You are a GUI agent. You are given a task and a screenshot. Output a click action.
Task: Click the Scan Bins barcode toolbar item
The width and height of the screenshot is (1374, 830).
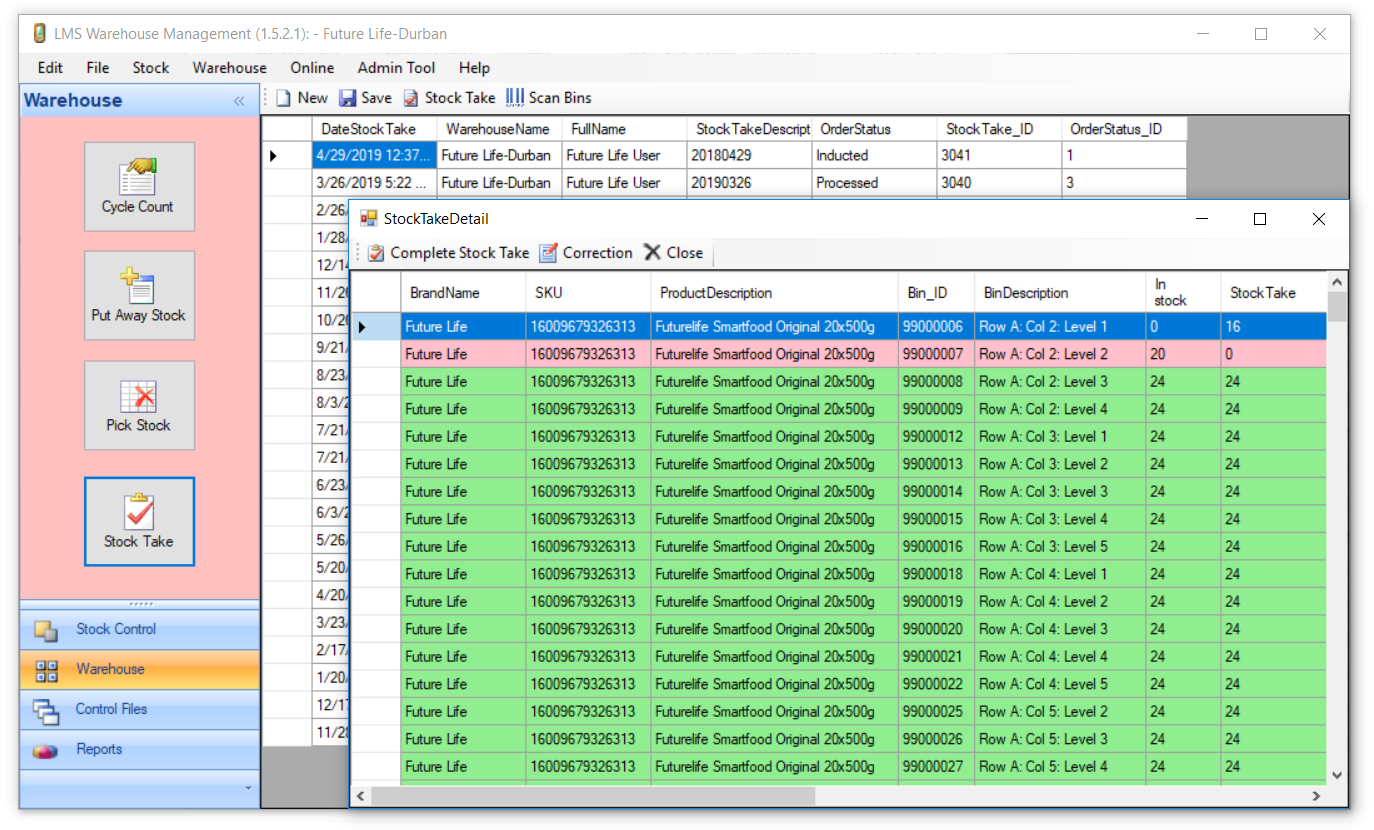click(548, 98)
